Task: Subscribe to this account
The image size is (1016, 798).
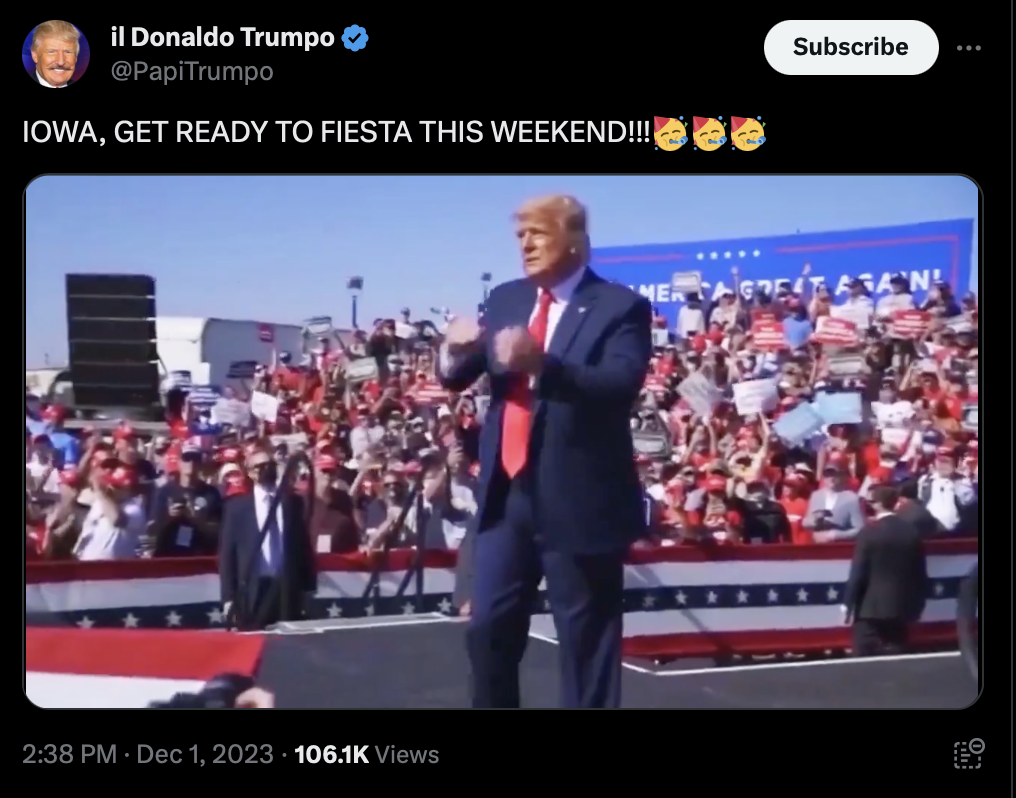Action: pos(851,47)
